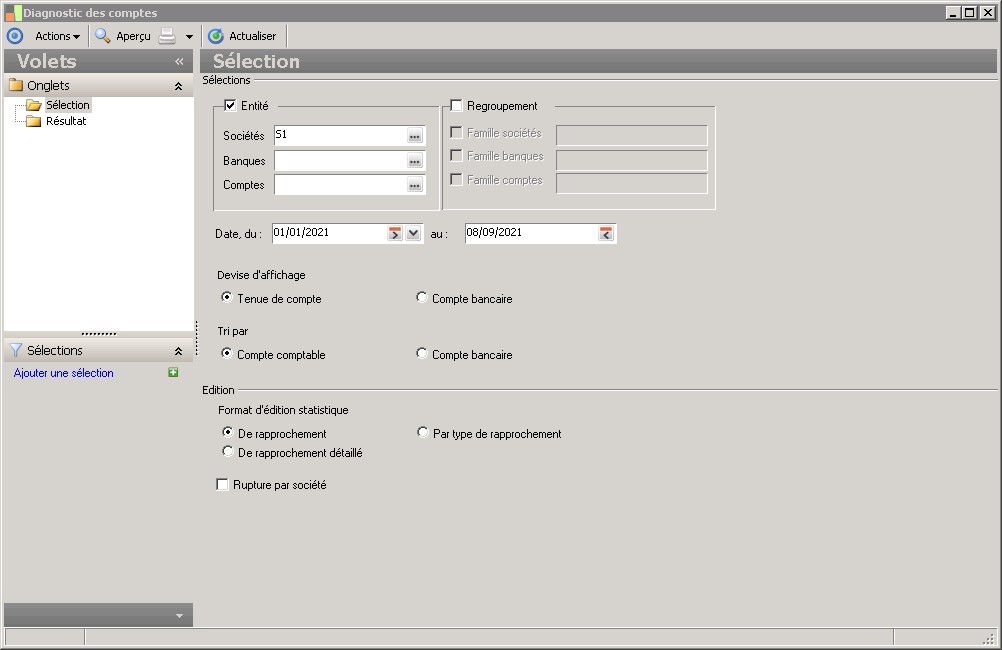This screenshot has height=650, width=1002.
Task: Collapse the Onglets section
Action: click(x=178, y=86)
